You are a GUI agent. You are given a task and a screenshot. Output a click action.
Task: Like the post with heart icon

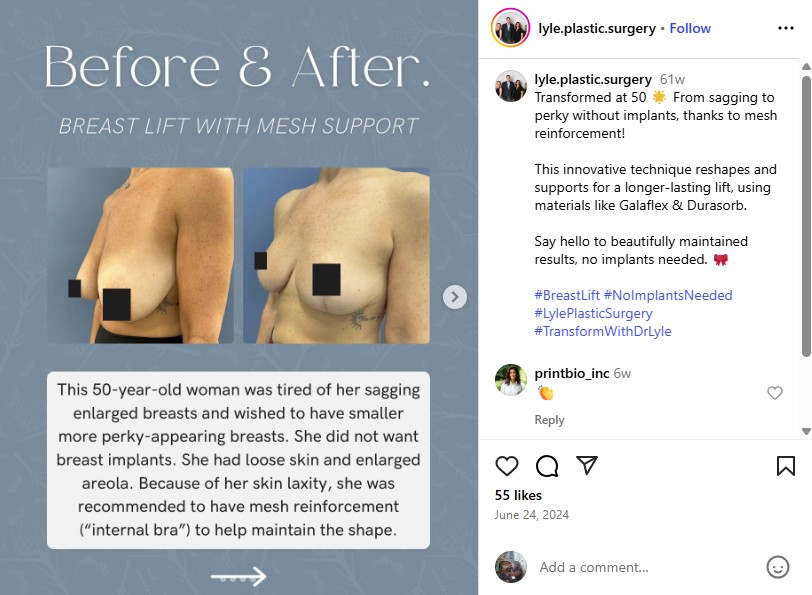(x=506, y=466)
